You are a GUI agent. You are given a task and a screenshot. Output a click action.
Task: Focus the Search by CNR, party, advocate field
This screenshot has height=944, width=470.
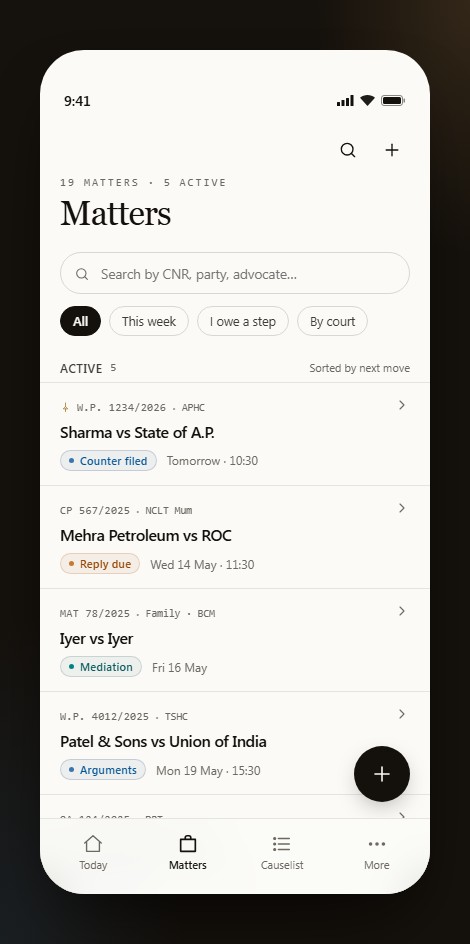235,273
